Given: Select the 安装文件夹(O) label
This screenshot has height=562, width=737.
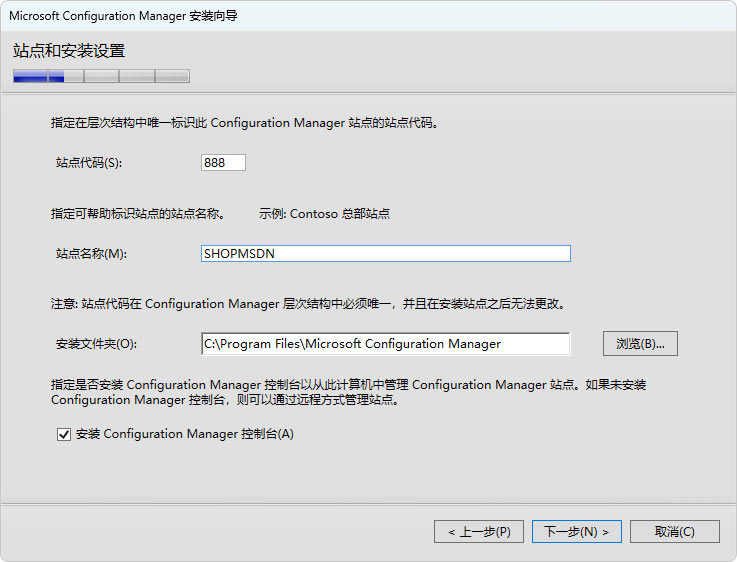Looking at the screenshot, I should (96, 344).
